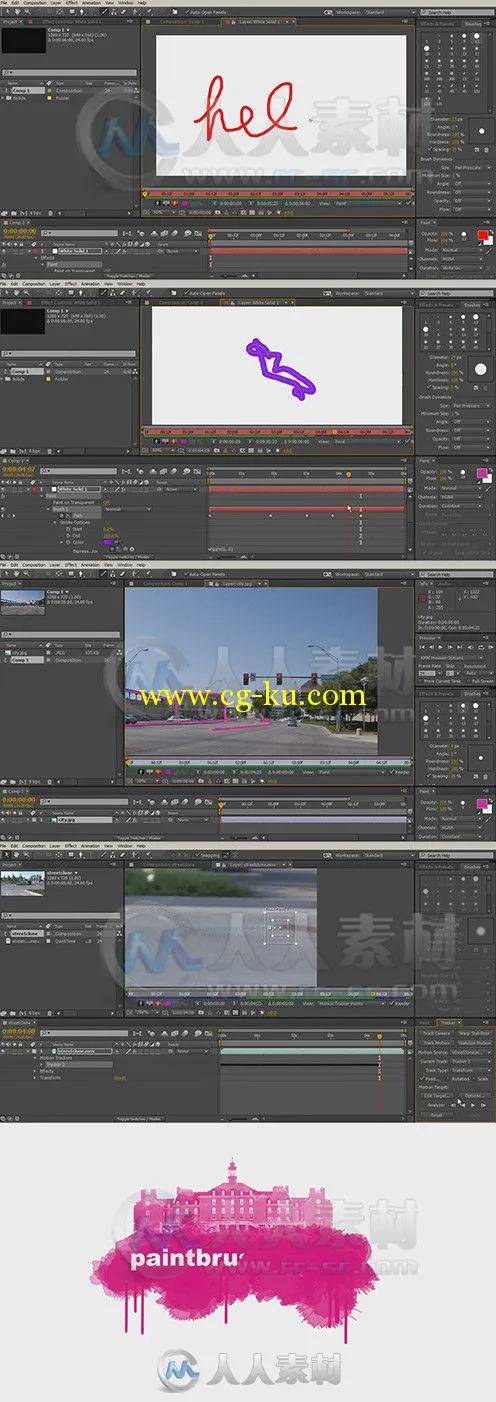Tick Auto-Open Panels in the red 'hel' screenshot
Viewport: 496px width, 1402px height.
click(187, 12)
